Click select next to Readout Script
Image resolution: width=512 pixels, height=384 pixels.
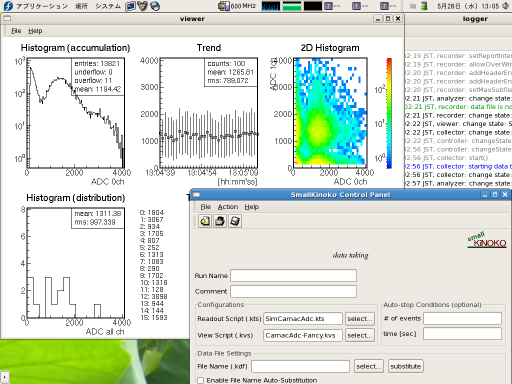click(x=360, y=319)
